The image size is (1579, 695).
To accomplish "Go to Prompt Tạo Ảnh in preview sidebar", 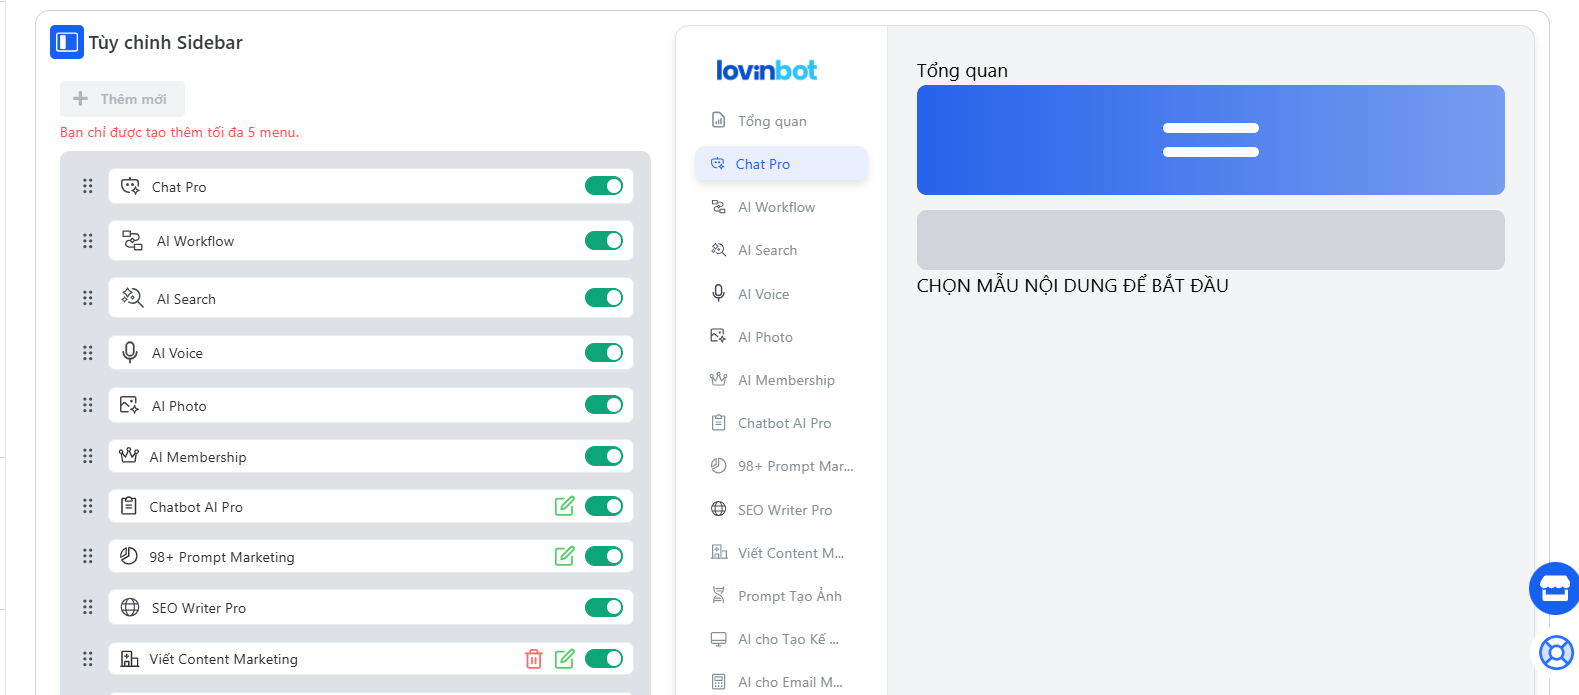I will 789,596.
